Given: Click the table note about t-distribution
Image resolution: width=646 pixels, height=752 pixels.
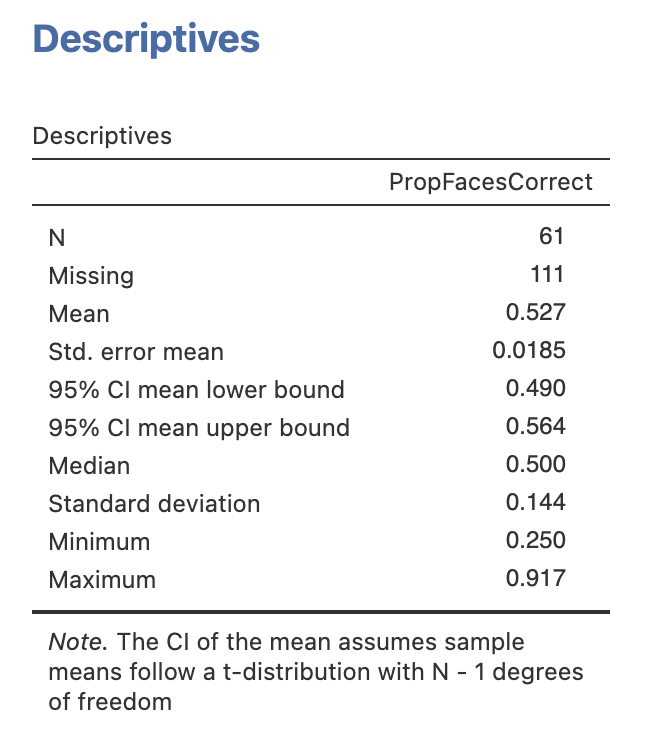Looking at the screenshot, I should 316,671.
